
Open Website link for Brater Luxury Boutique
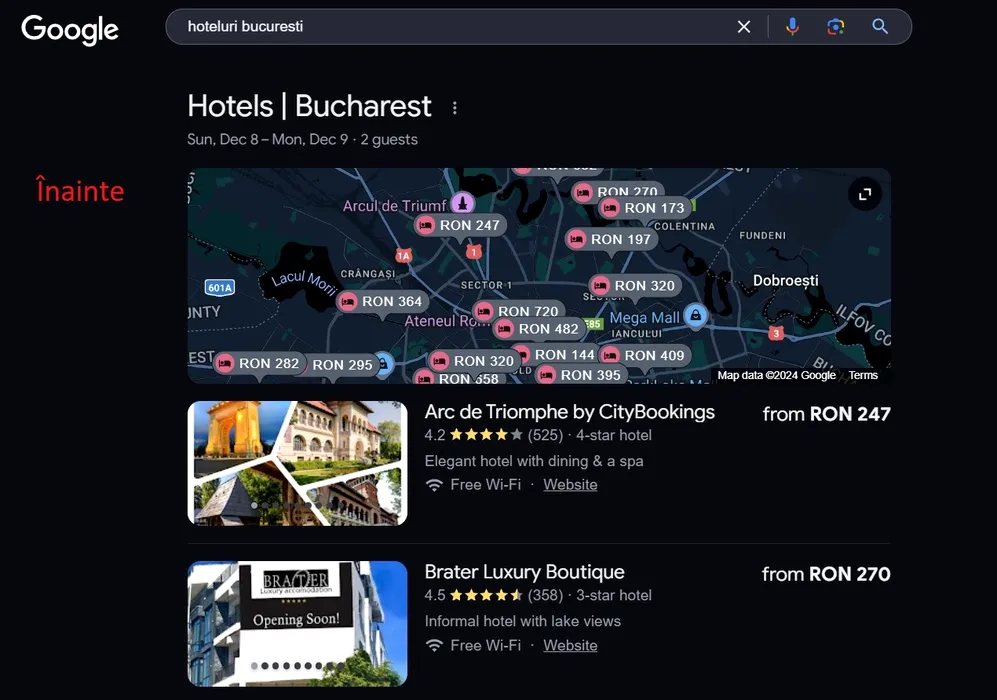[x=570, y=645]
